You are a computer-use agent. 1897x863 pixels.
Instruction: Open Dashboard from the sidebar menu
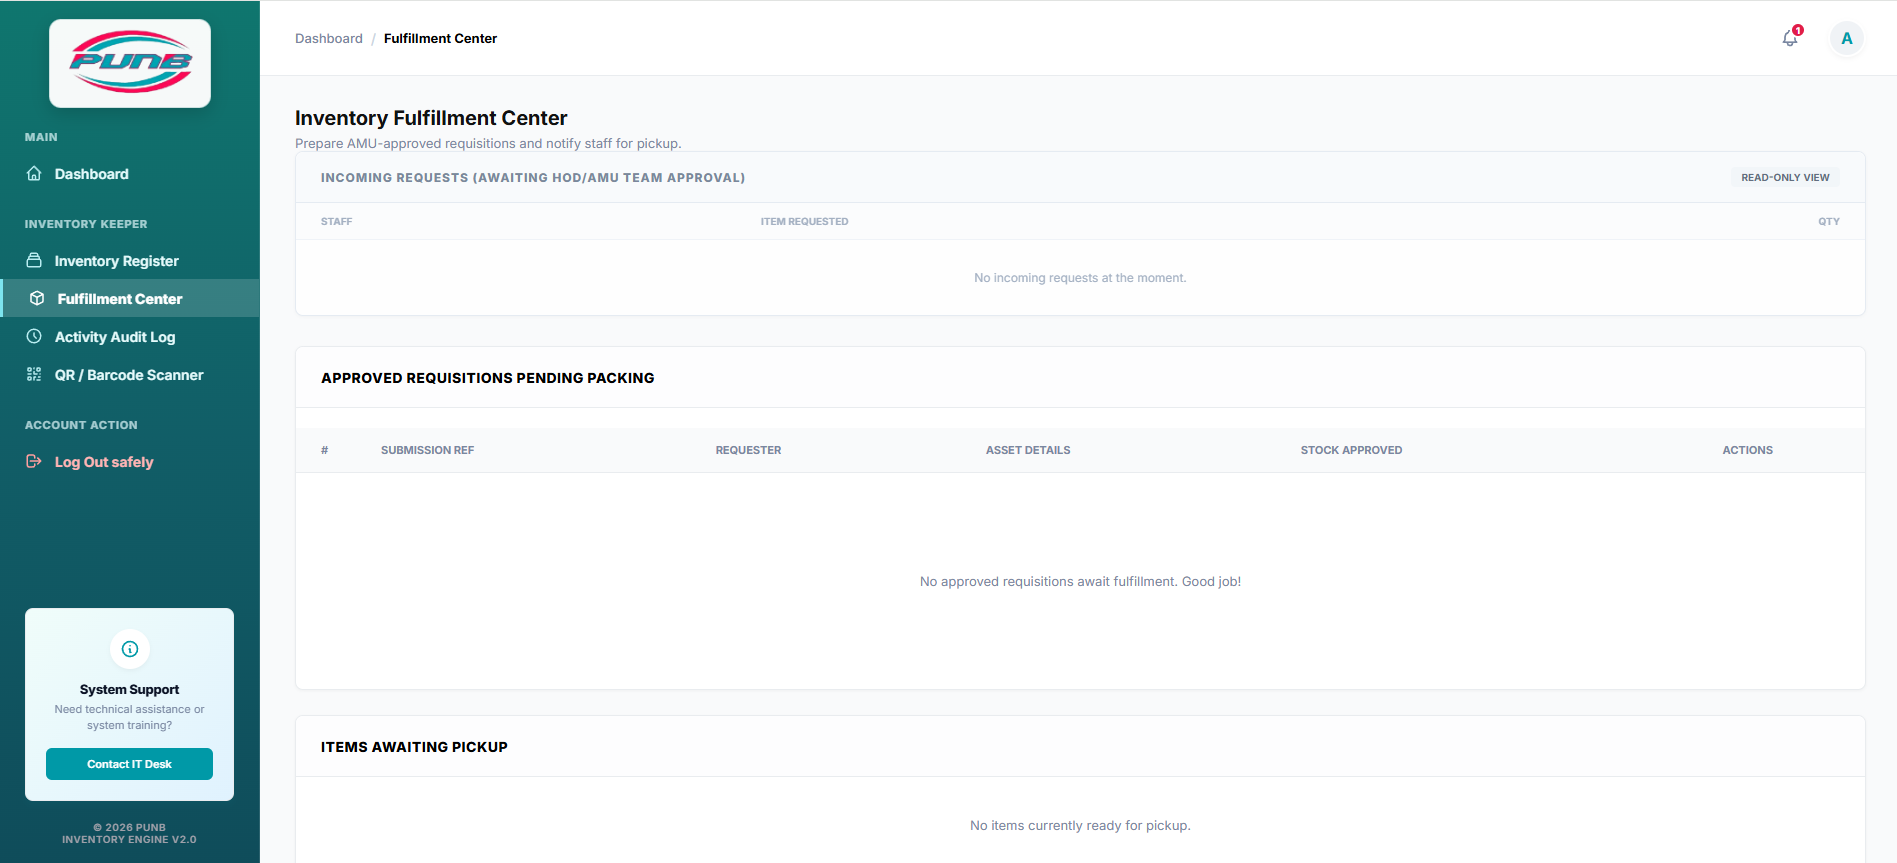tap(130, 174)
